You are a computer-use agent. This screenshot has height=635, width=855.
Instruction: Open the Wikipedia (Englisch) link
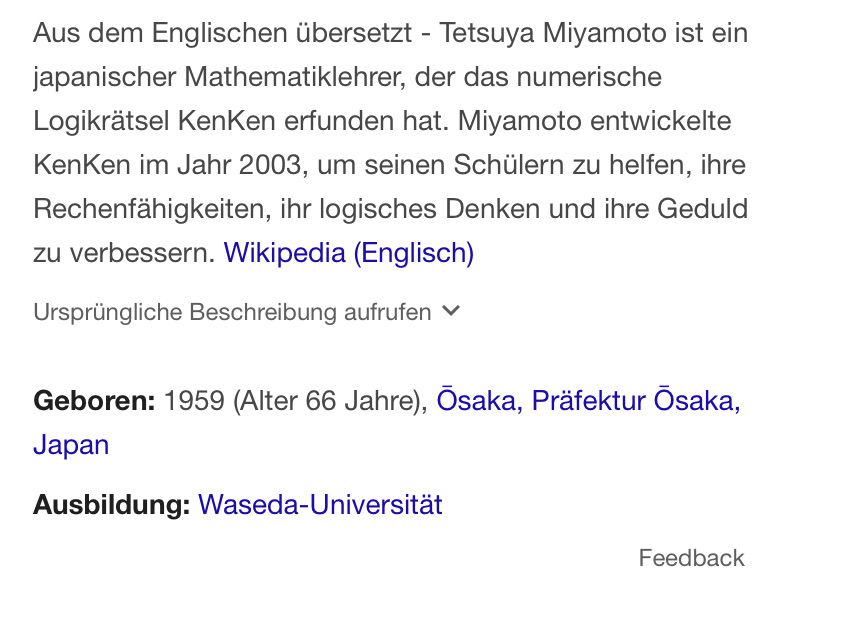[x=349, y=253]
